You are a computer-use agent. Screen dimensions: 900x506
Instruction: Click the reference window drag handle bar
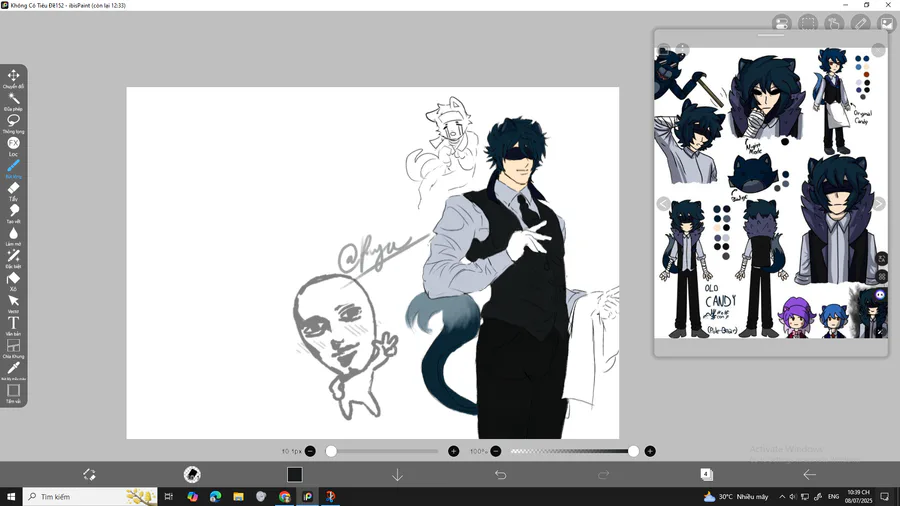tap(771, 35)
